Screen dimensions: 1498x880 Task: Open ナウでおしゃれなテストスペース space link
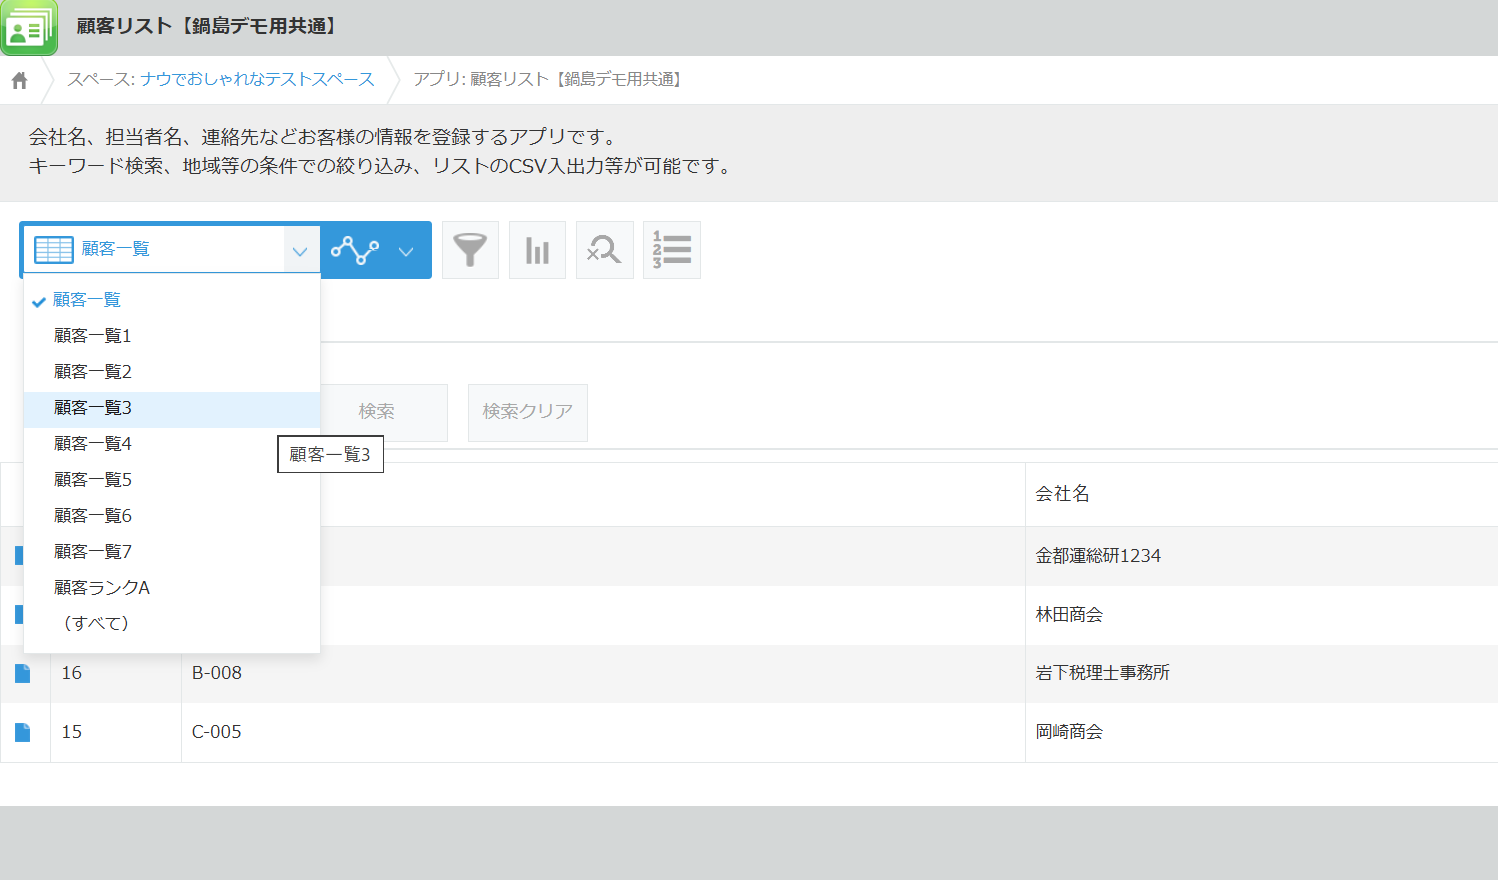(257, 80)
